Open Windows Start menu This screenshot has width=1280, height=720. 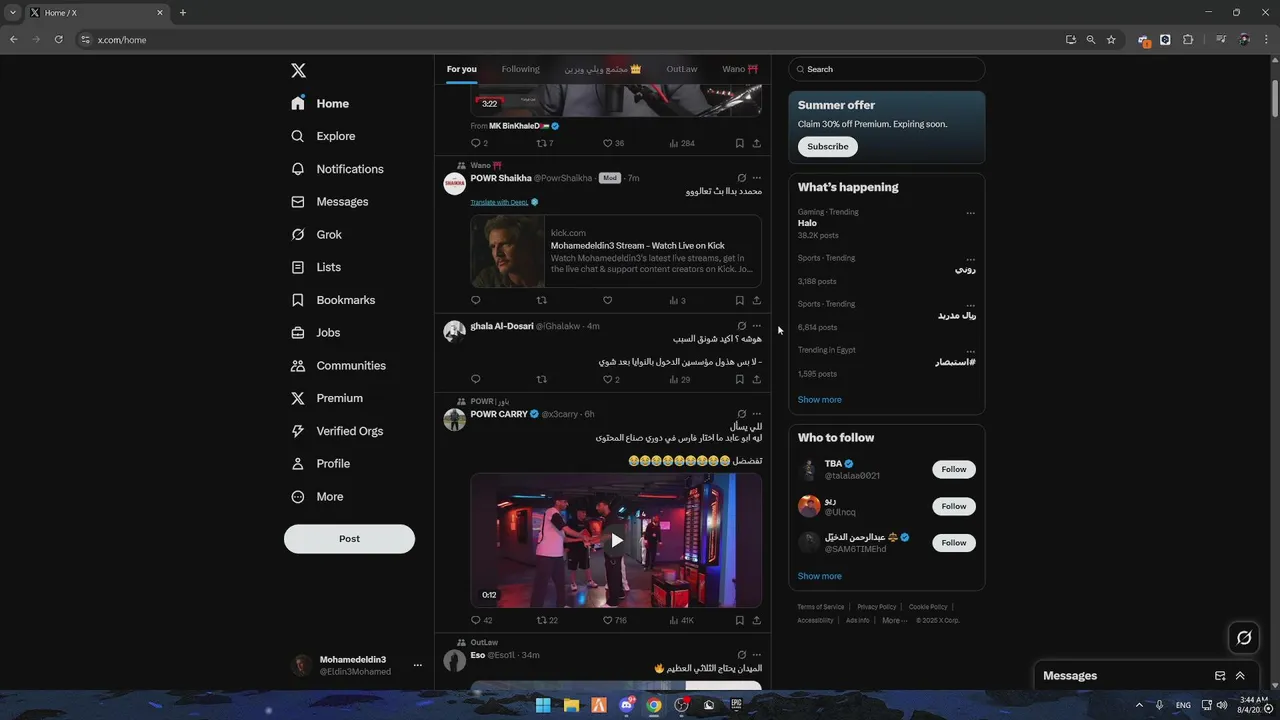(x=543, y=705)
